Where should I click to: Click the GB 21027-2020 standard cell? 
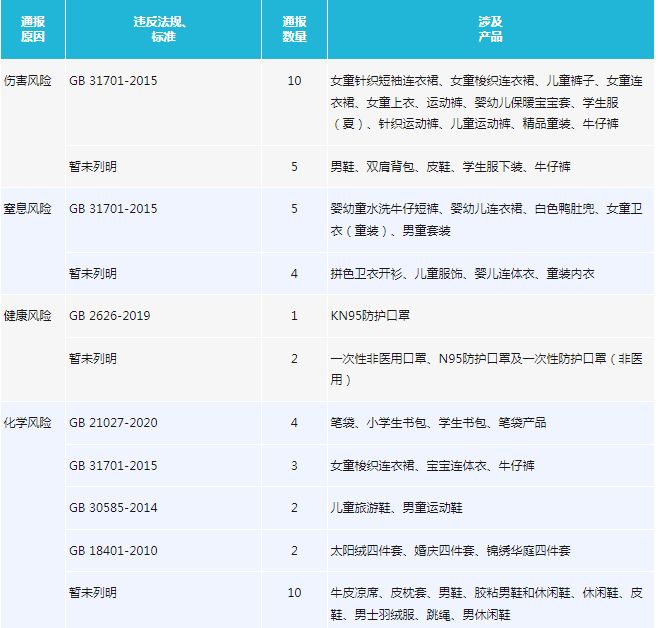[113, 422]
